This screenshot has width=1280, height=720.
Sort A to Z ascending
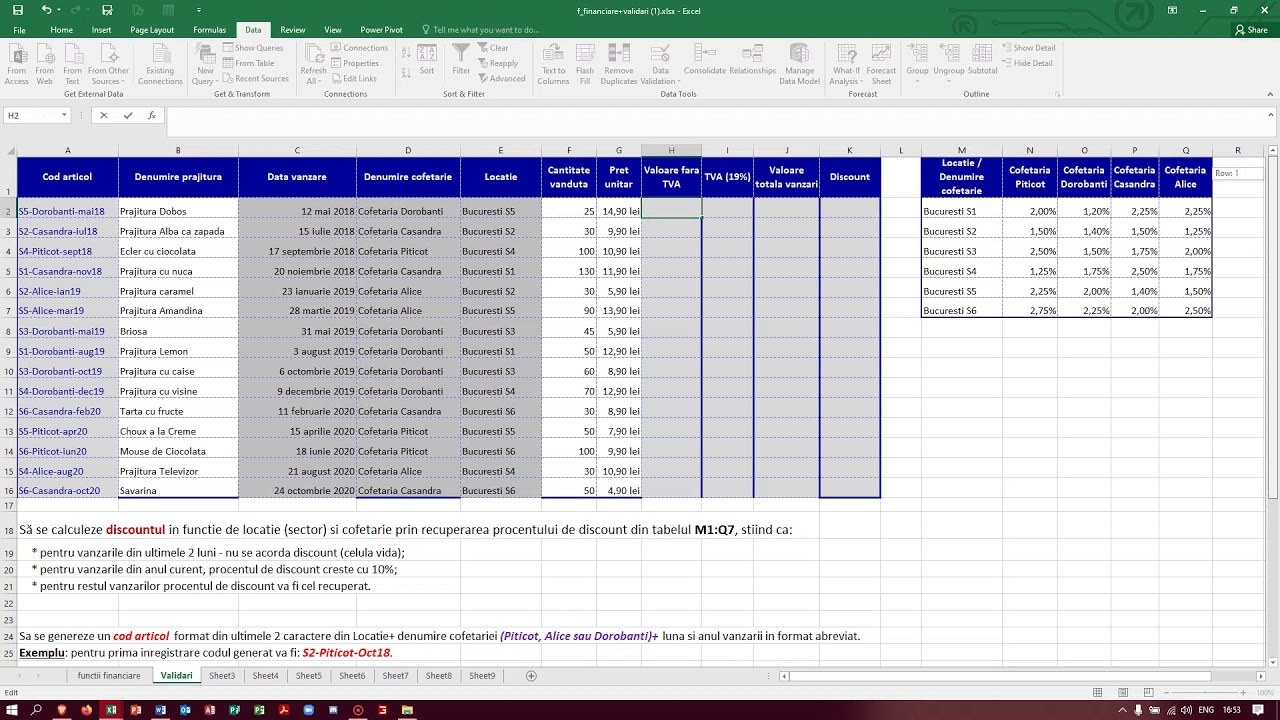(407, 51)
